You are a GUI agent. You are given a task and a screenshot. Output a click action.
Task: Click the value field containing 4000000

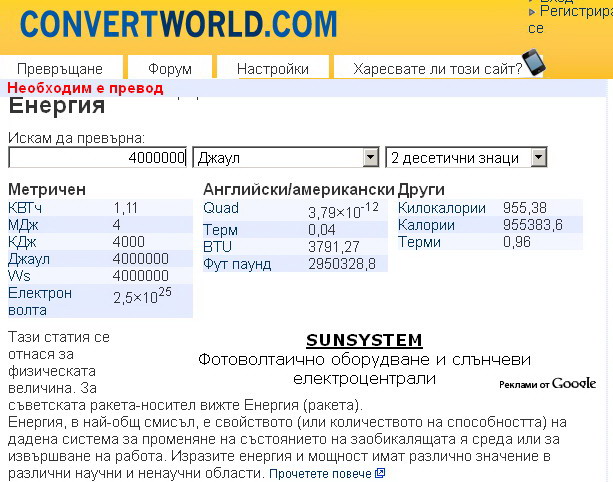click(98, 158)
